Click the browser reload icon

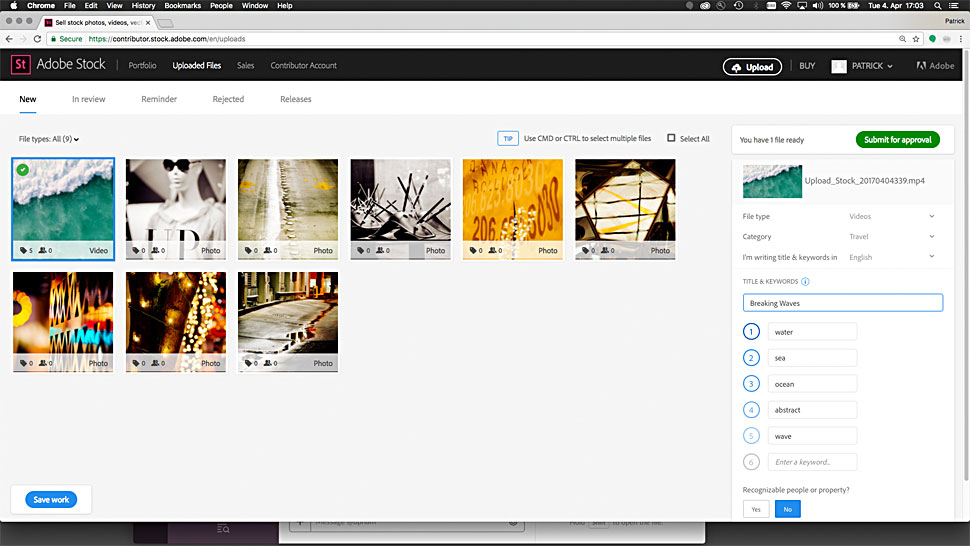click(x=37, y=38)
